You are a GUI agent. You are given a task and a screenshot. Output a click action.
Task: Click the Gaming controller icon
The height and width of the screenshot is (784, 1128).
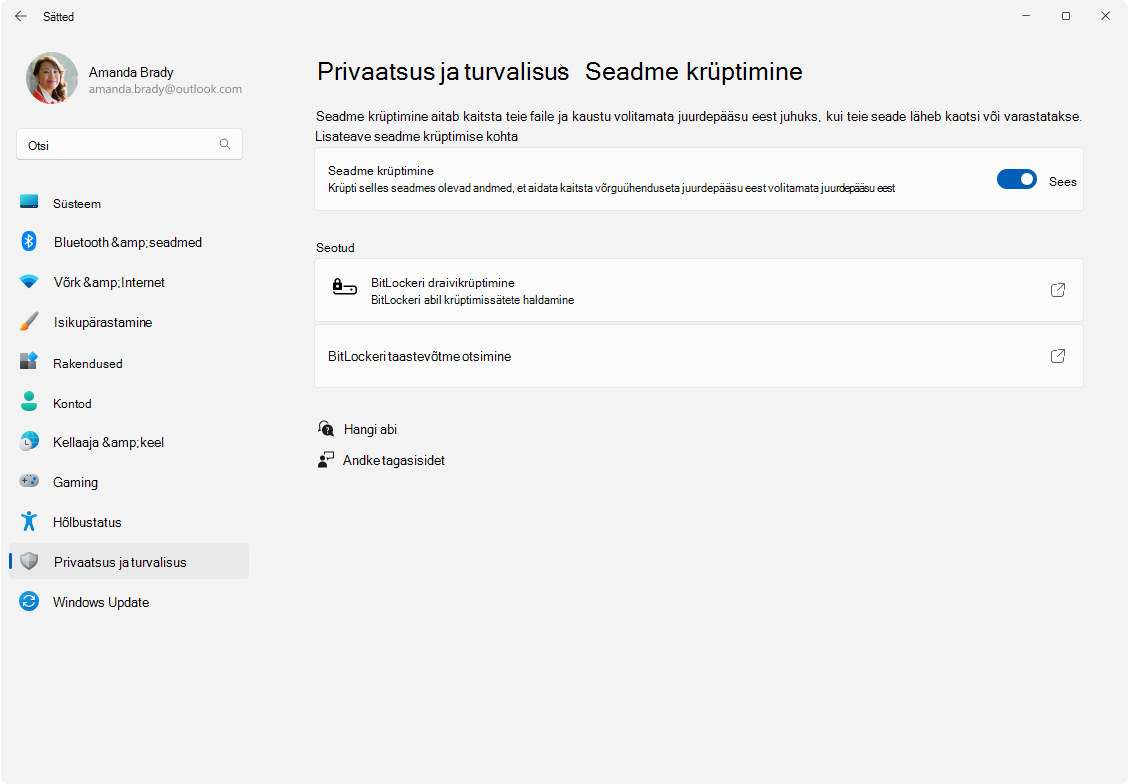tap(29, 480)
